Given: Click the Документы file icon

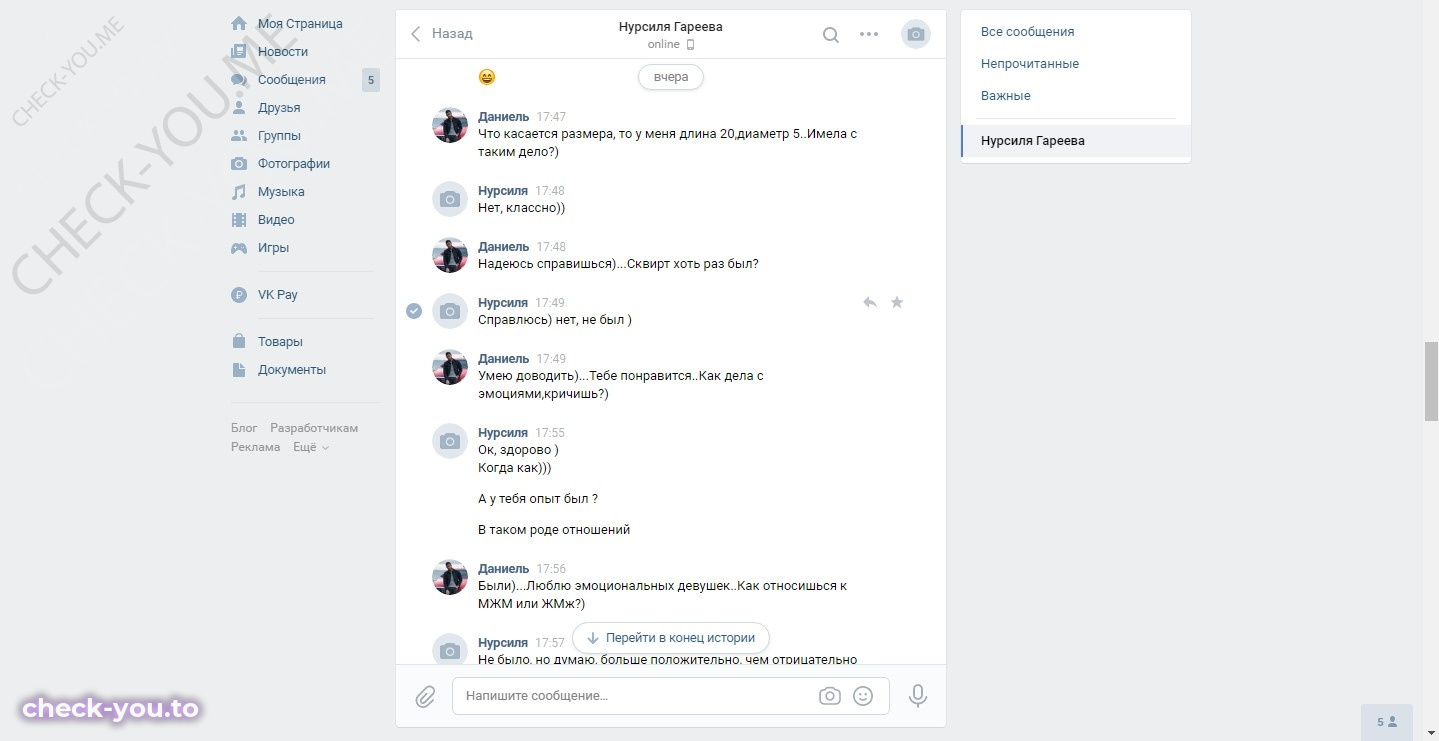Looking at the screenshot, I should coord(239,369).
